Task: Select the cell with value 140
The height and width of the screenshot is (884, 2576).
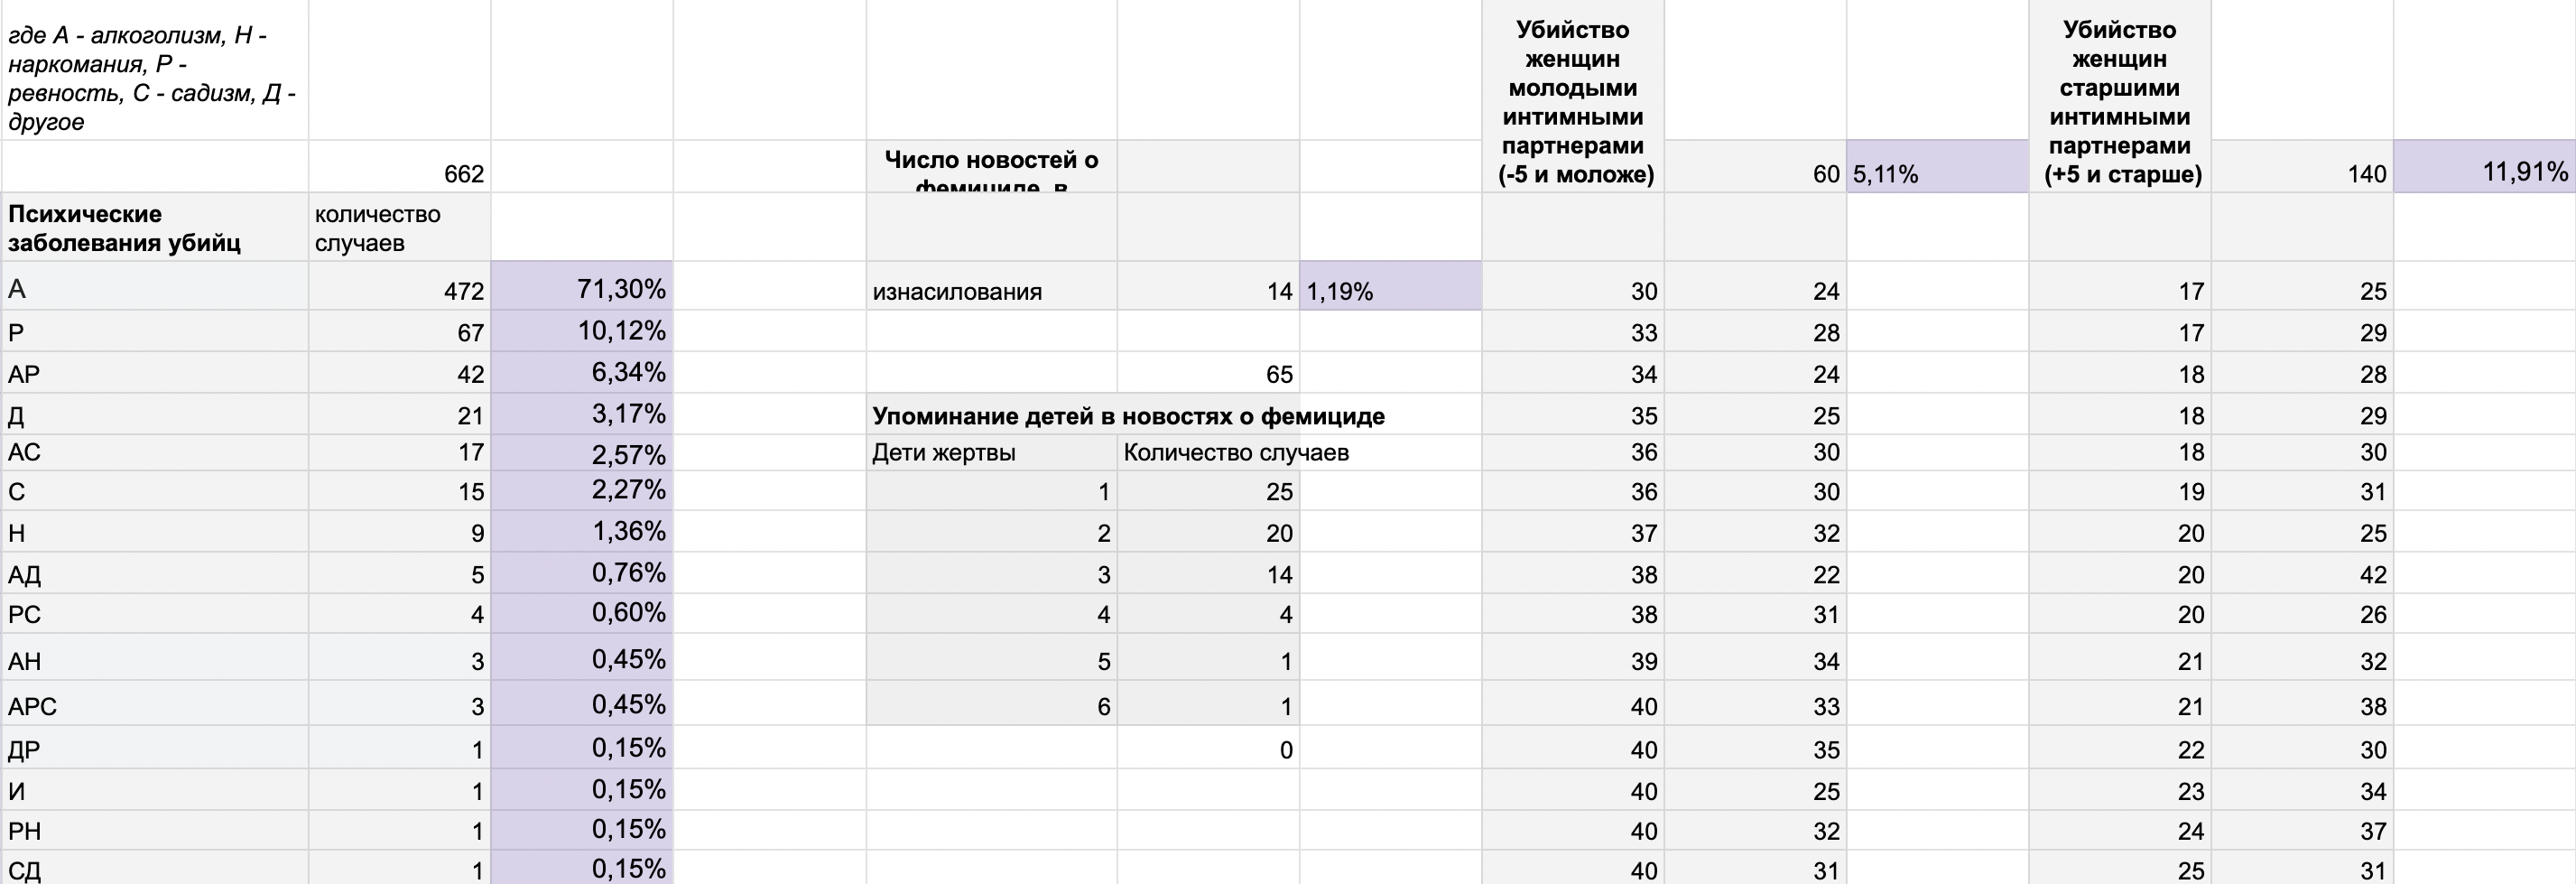Action: tap(2302, 166)
